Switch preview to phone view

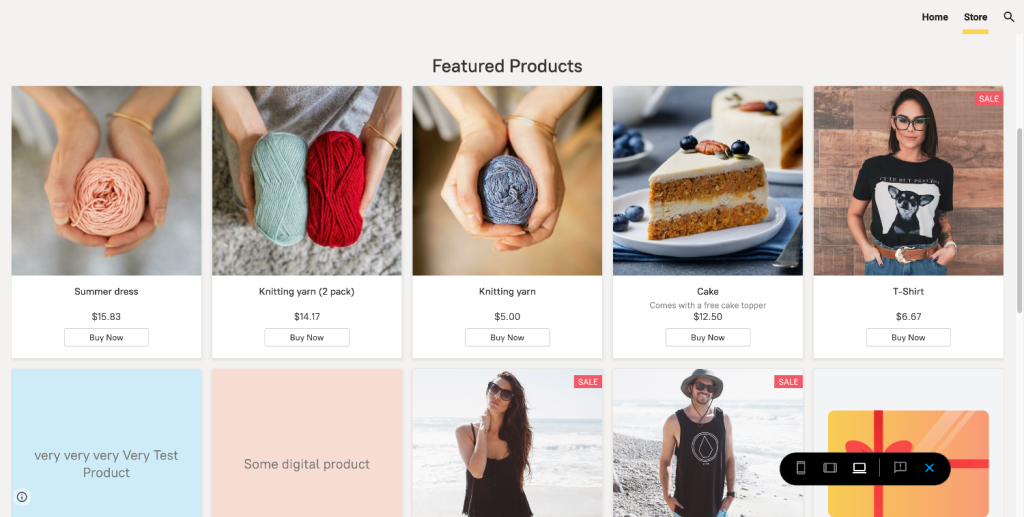(801, 468)
